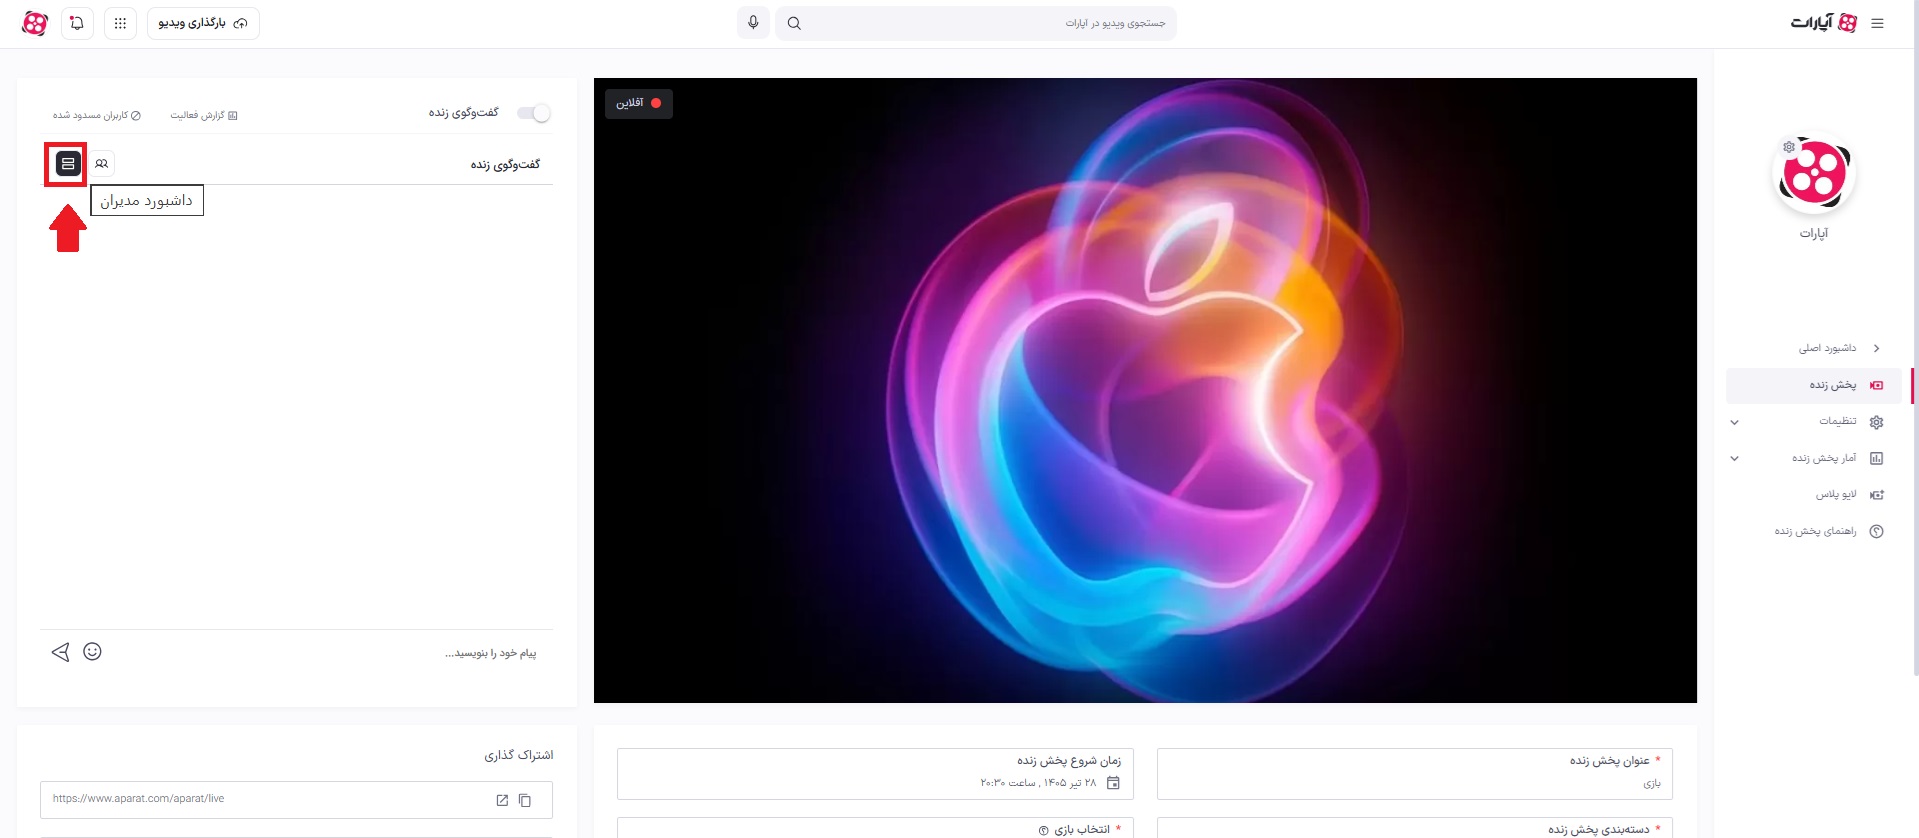The height and width of the screenshot is (838, 1919).
Task: Click the magnifier search icon
Action: click(x=794, y=23)
